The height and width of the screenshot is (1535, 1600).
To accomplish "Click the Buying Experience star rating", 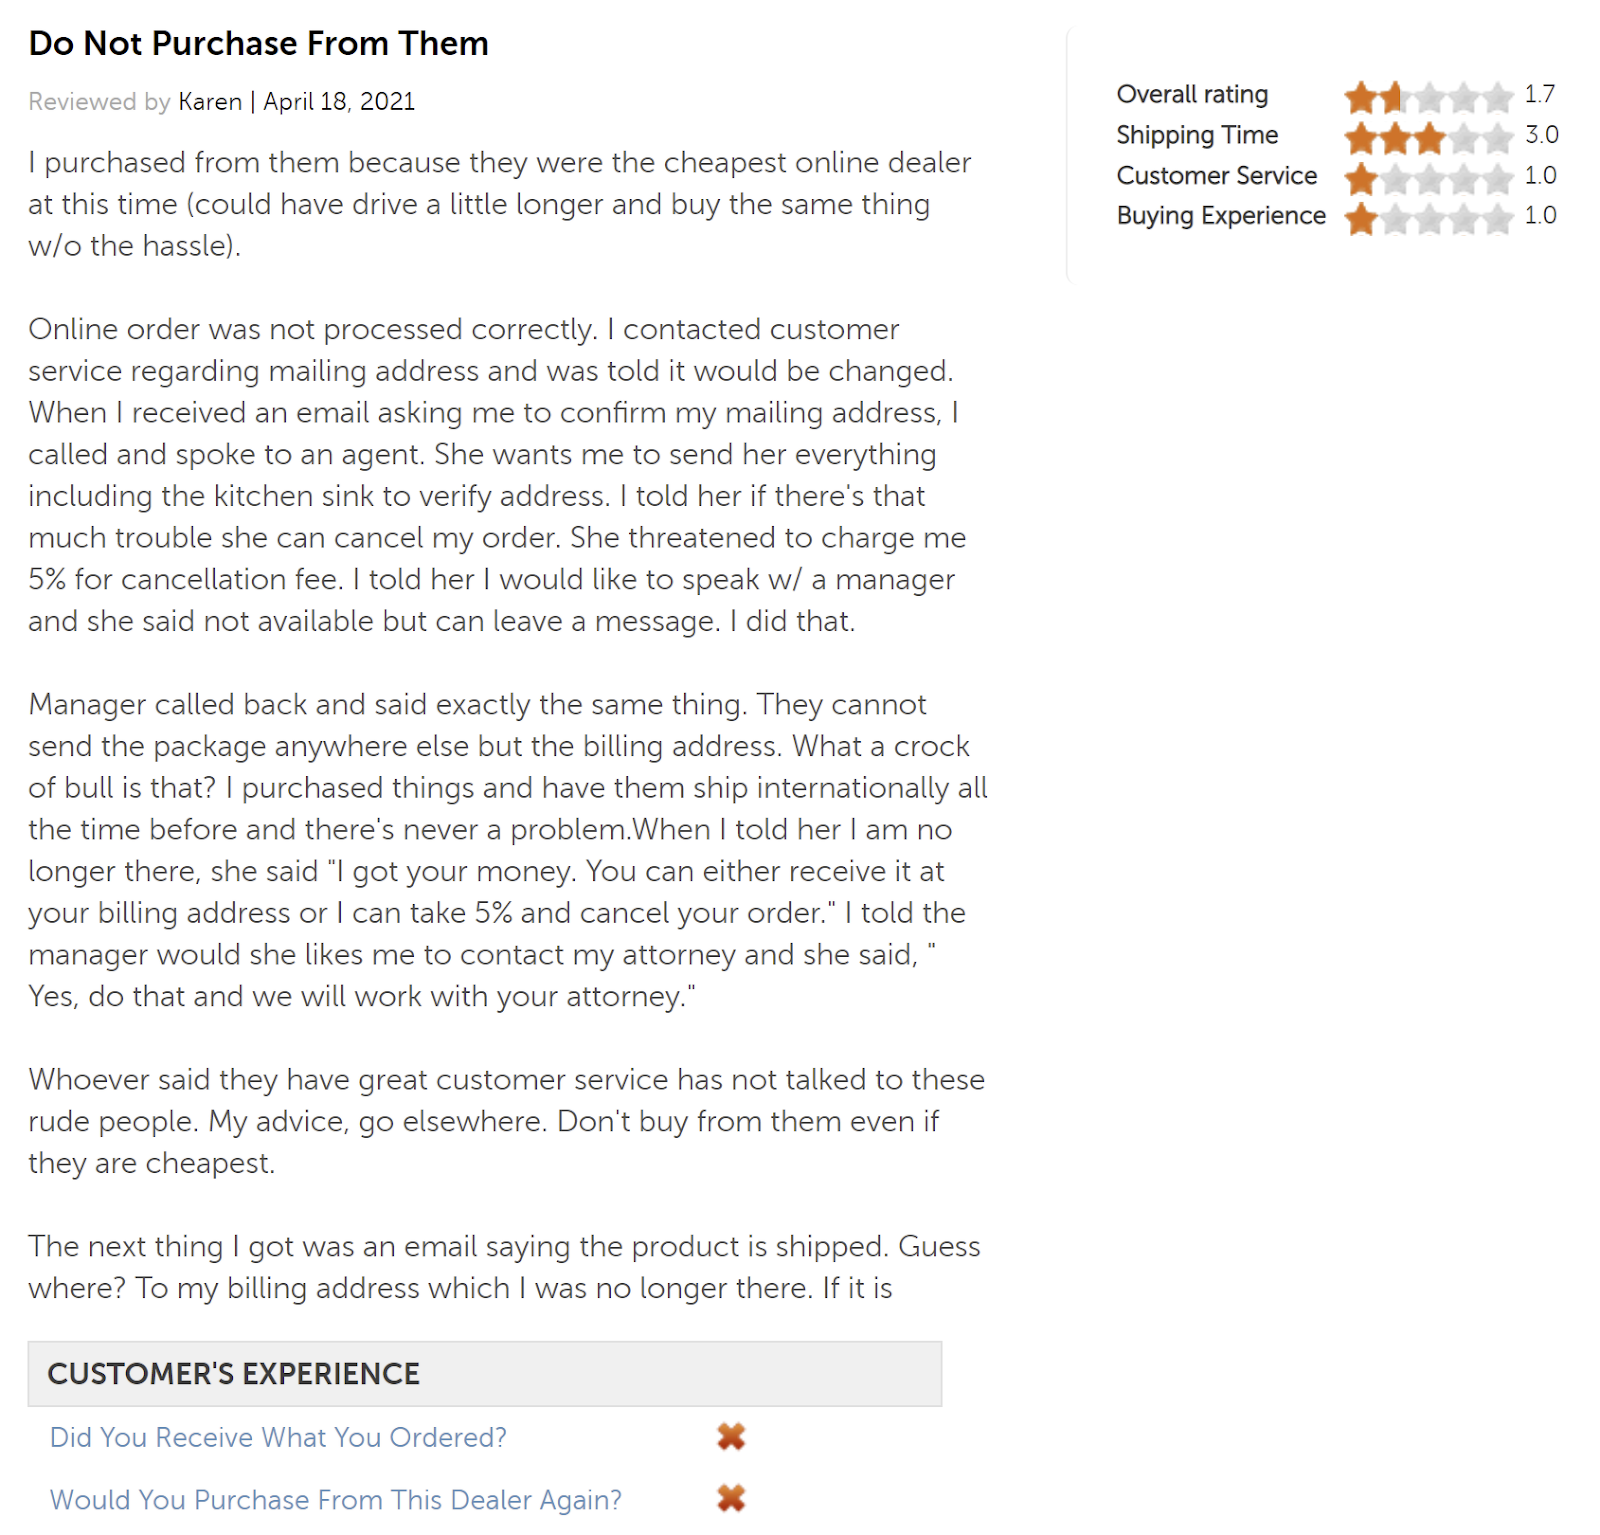I will (x=1428, y=218).
